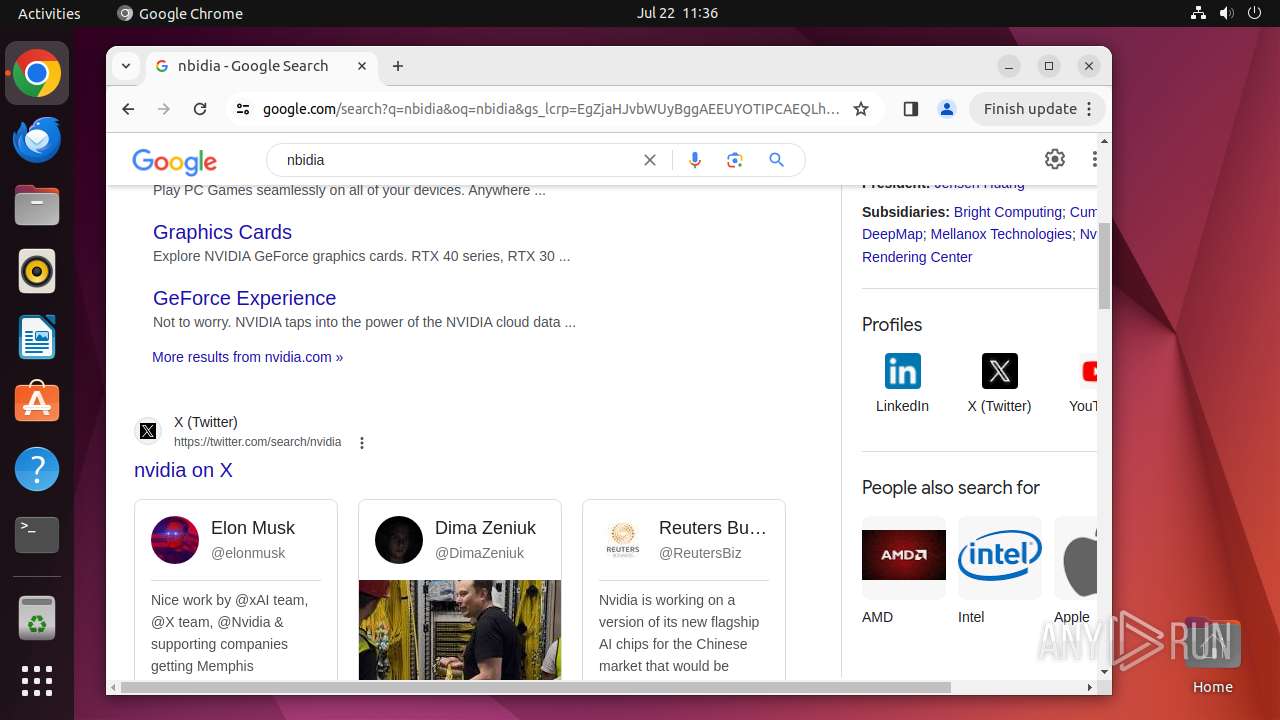Open Google quick settings gear

click(x=1055, y=159)
